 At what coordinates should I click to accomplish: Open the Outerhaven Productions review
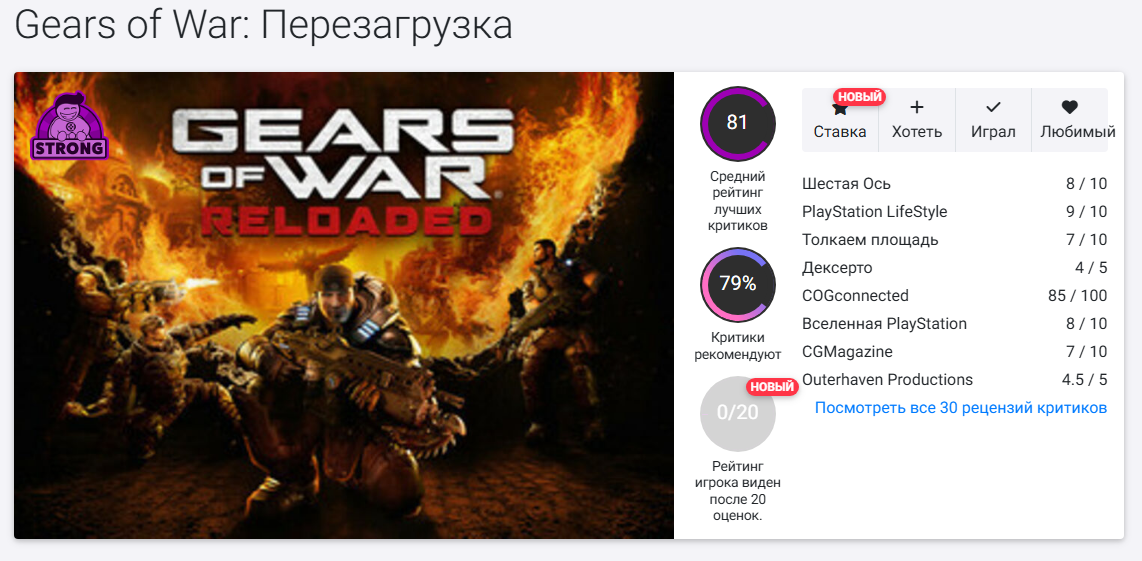pyautogui.click(x=954, y=380)
